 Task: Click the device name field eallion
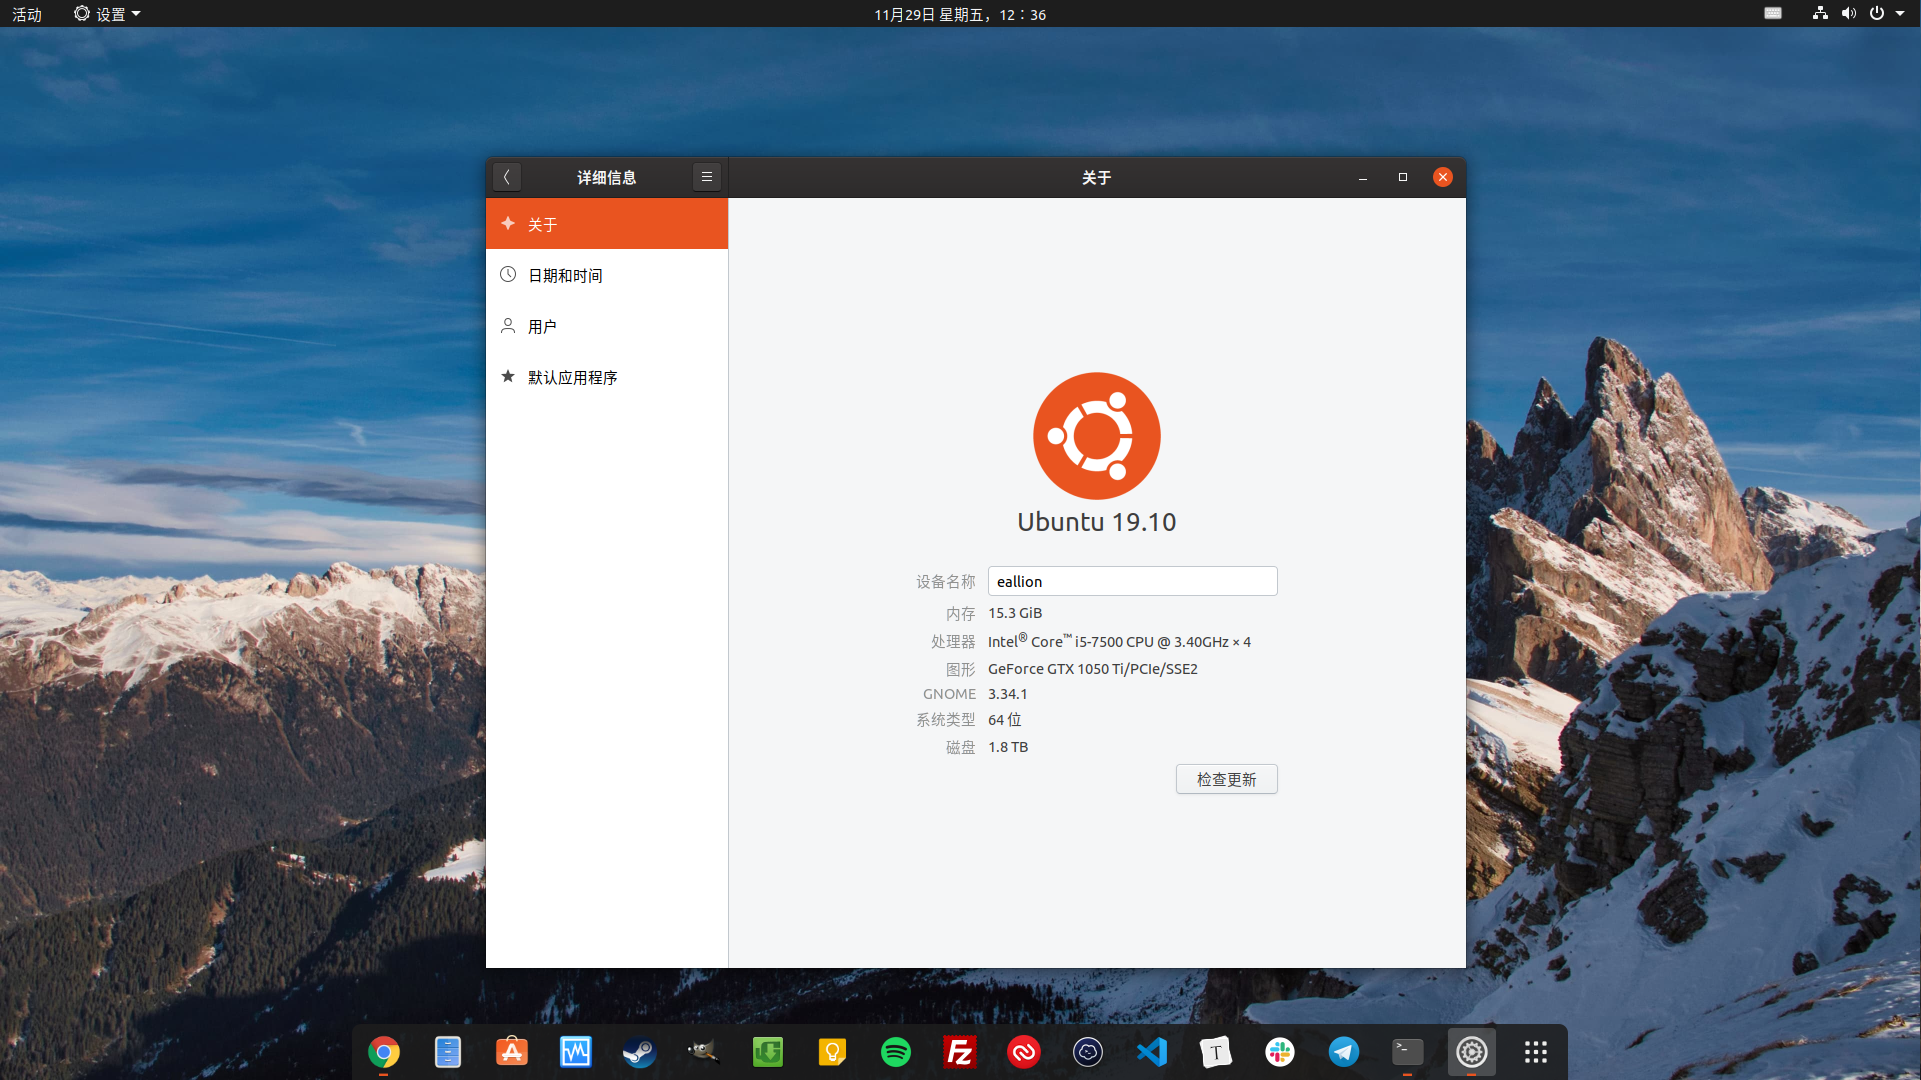point(1133,581)
